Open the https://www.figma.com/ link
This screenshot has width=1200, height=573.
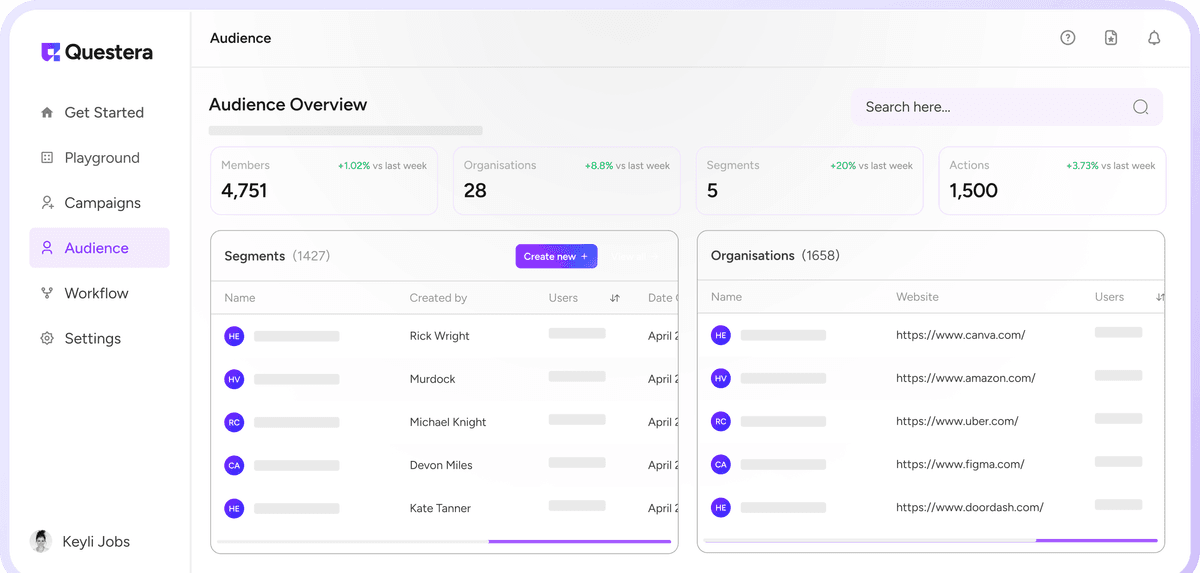(959, 464)
